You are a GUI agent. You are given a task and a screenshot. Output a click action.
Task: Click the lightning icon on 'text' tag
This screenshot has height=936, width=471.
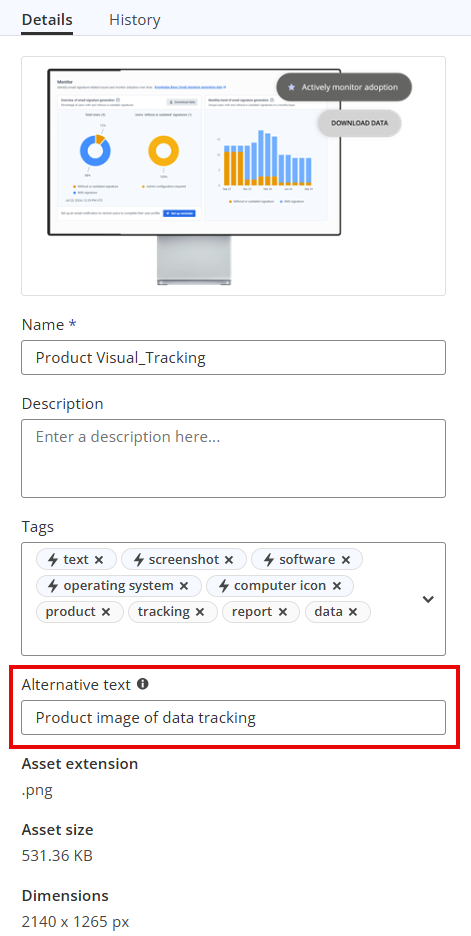(53, 560)
